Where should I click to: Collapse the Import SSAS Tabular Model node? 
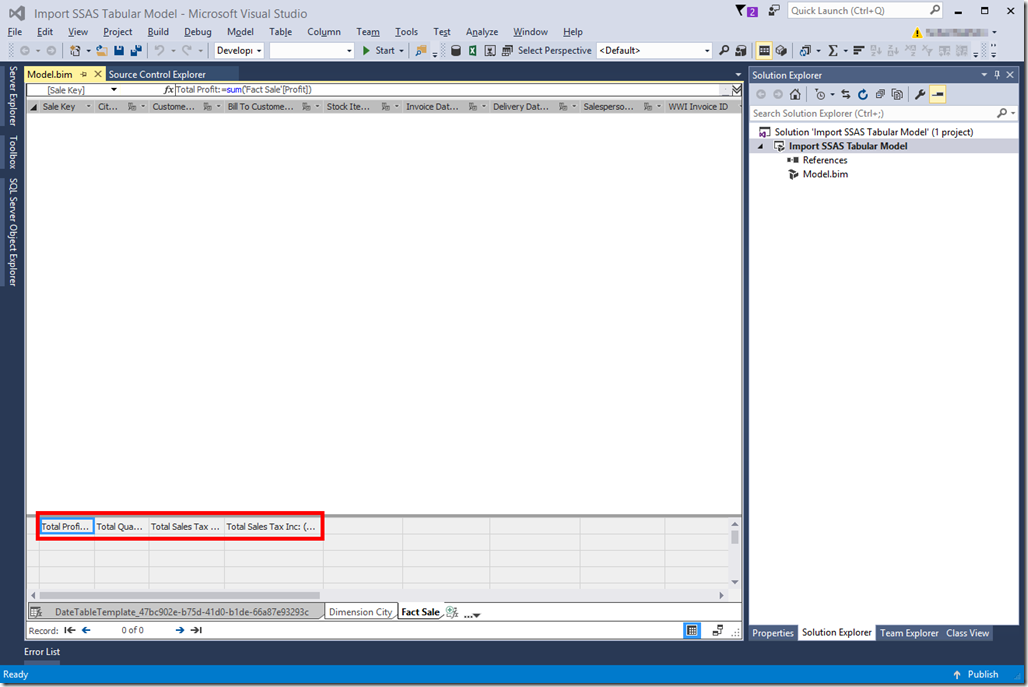coord(761,146)
